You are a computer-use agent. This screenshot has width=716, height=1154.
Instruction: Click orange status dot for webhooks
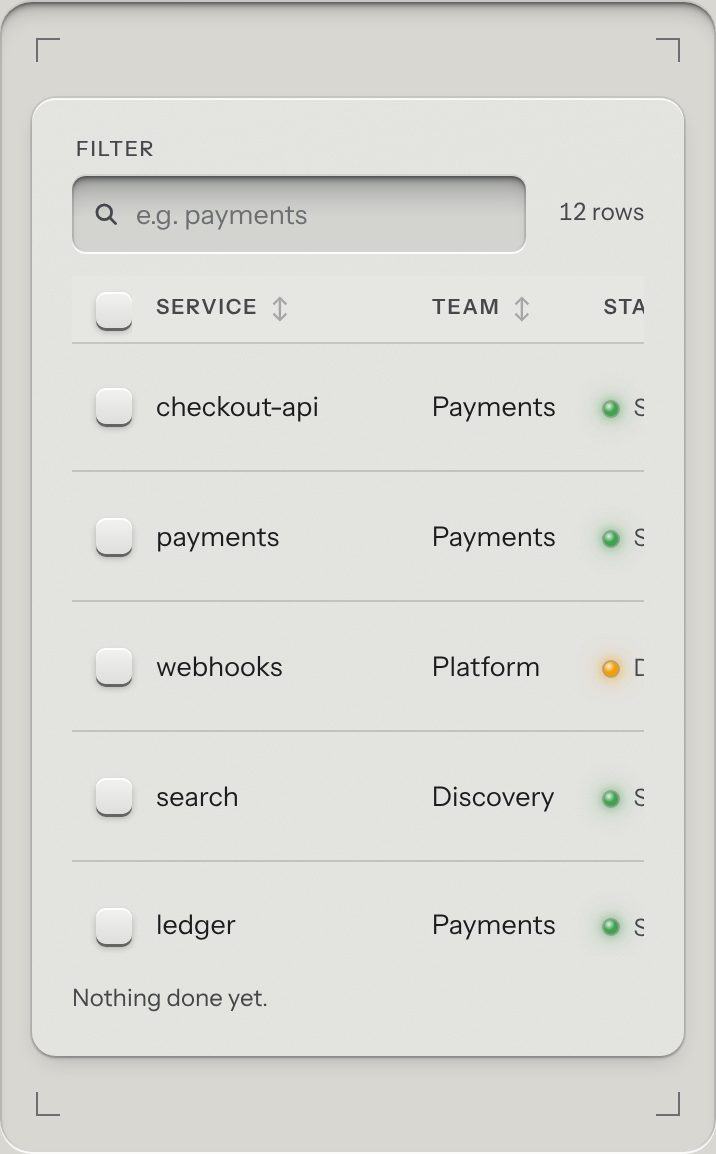[x=611, y=668]
